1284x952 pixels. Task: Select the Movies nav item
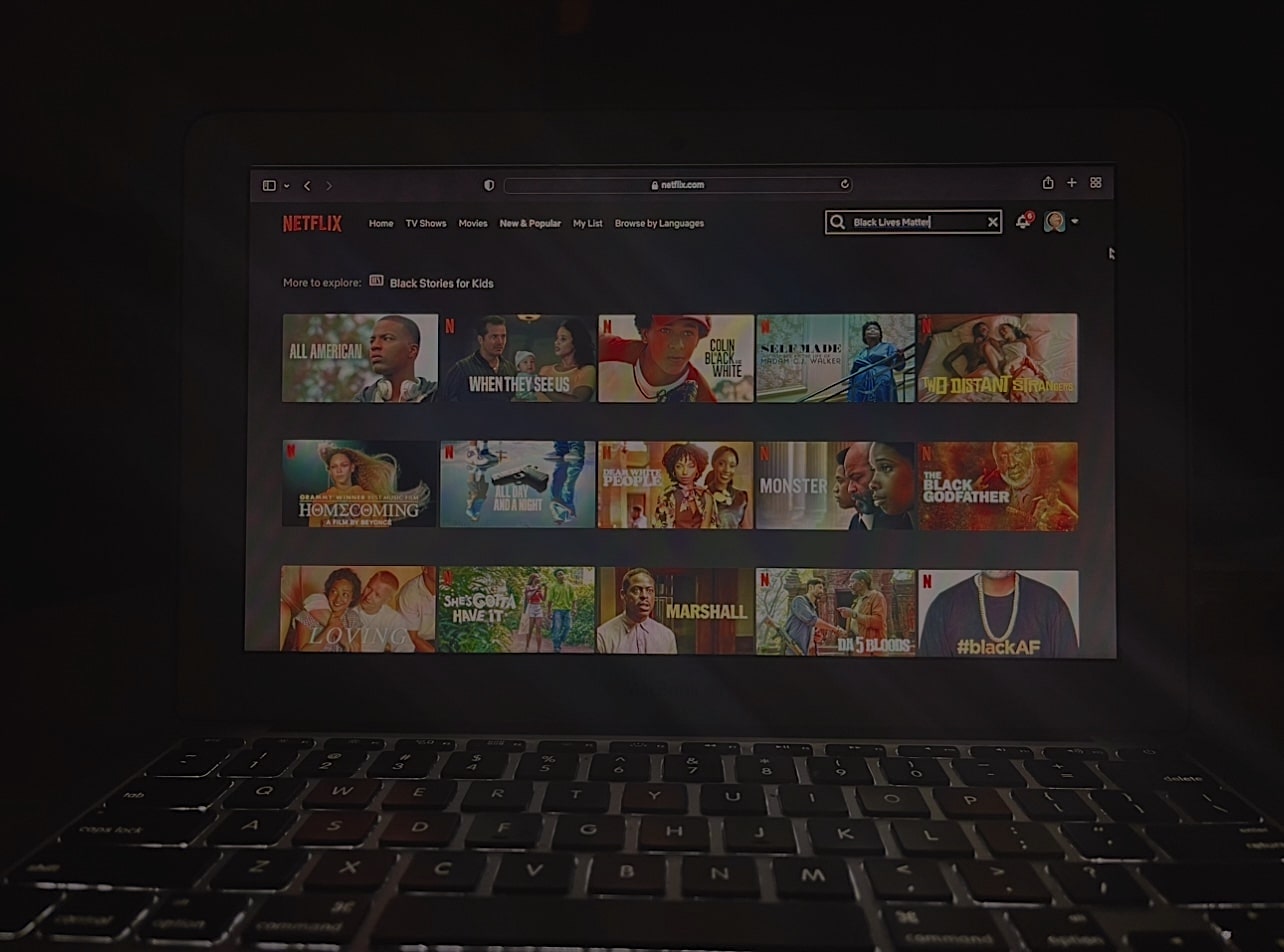(472, 223)
